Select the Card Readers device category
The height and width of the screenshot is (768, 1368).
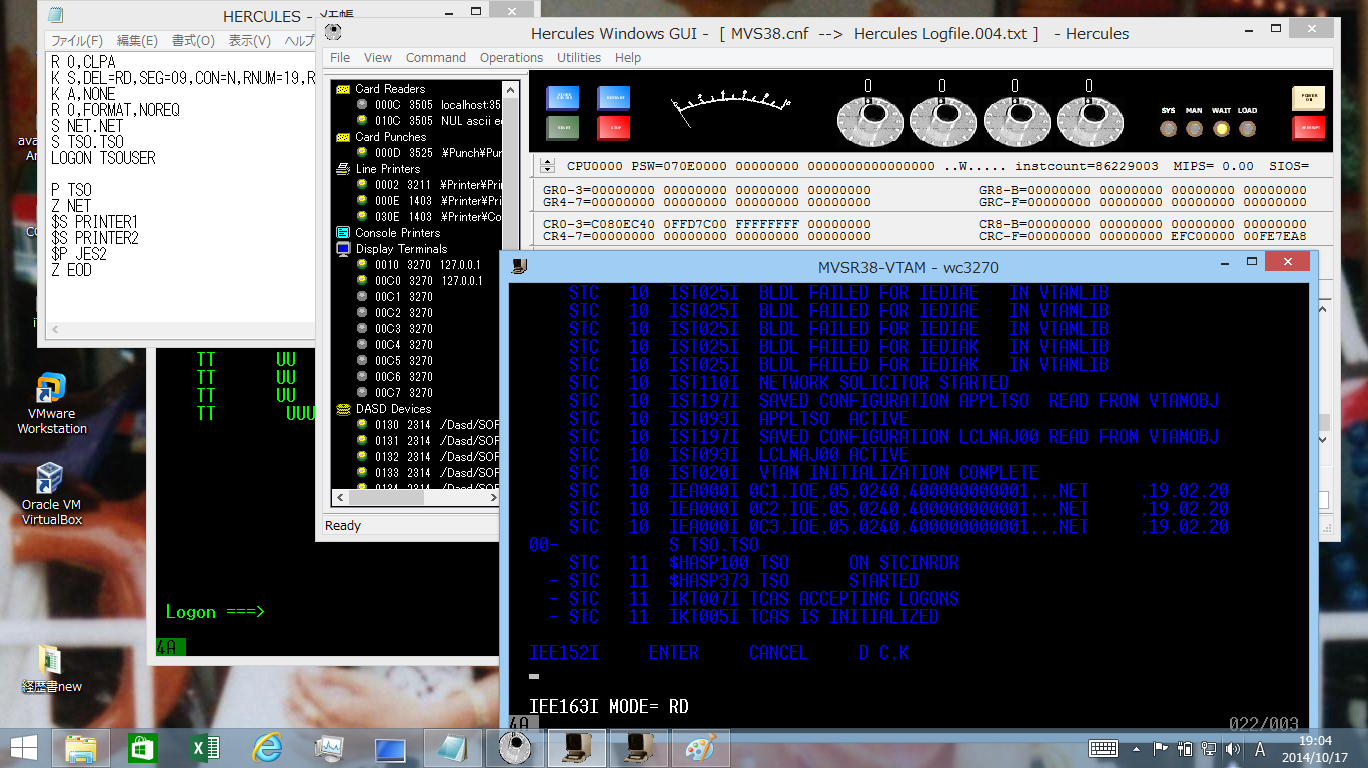(390, 89)
